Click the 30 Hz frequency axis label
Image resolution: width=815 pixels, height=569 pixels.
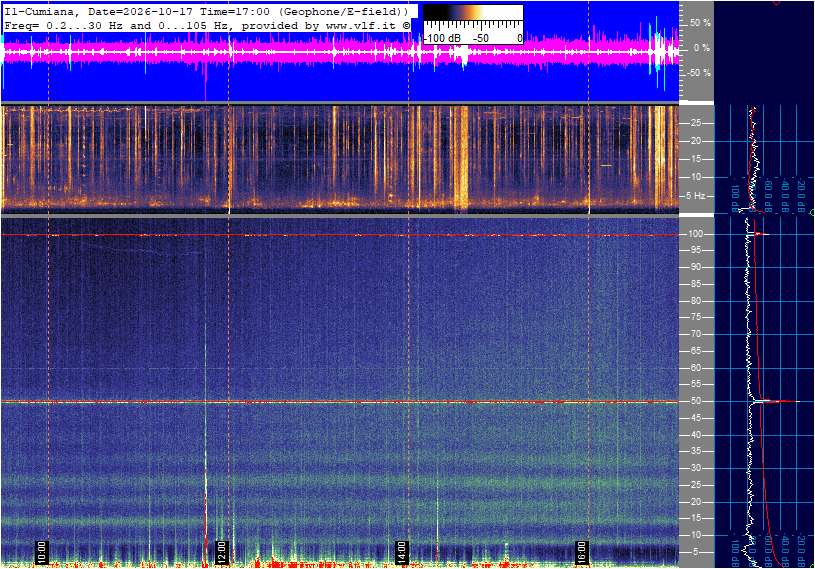click(695, 468)
